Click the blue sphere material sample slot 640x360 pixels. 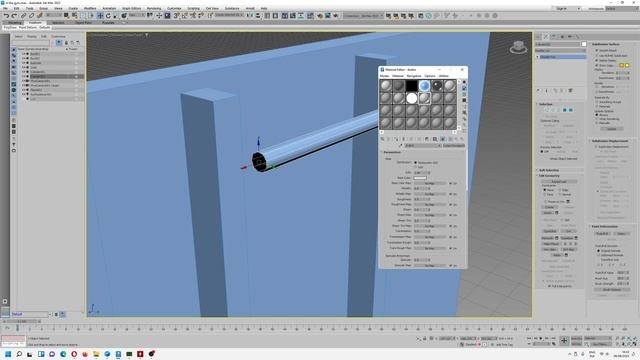[424, 86]
